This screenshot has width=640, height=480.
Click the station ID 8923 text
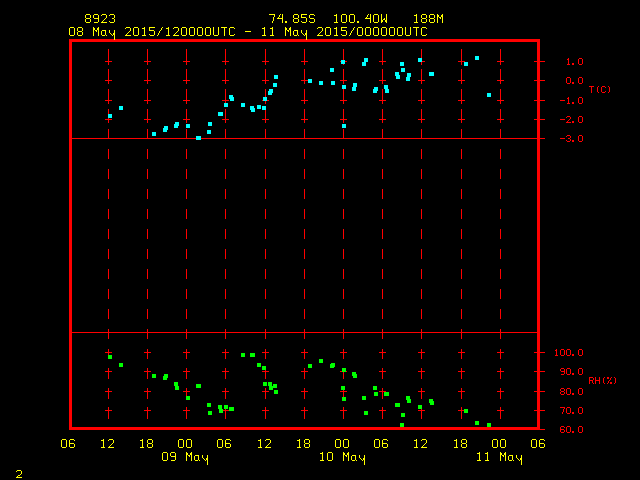(99, 19)
